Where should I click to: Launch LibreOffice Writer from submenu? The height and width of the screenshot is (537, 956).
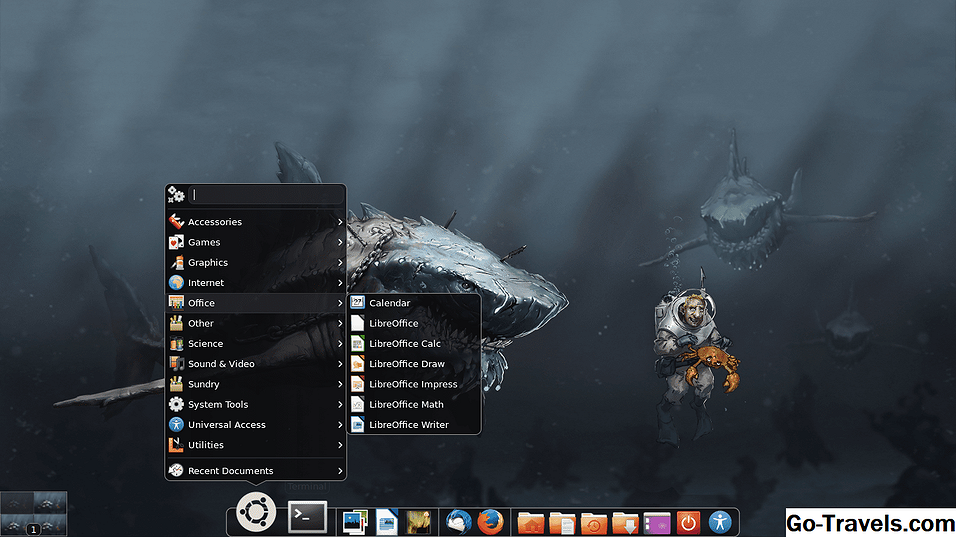[x=414, y=424]
